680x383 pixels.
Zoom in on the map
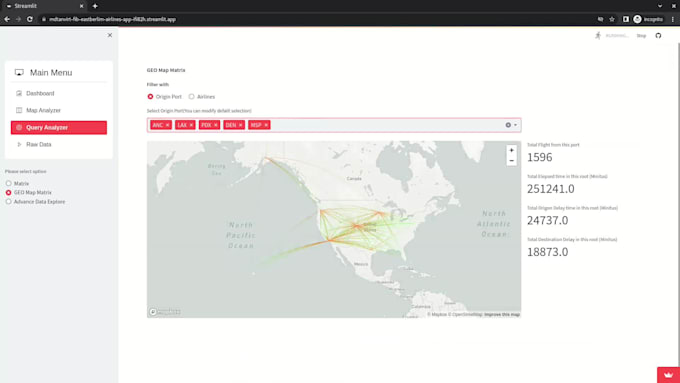(x=511, y=150)
